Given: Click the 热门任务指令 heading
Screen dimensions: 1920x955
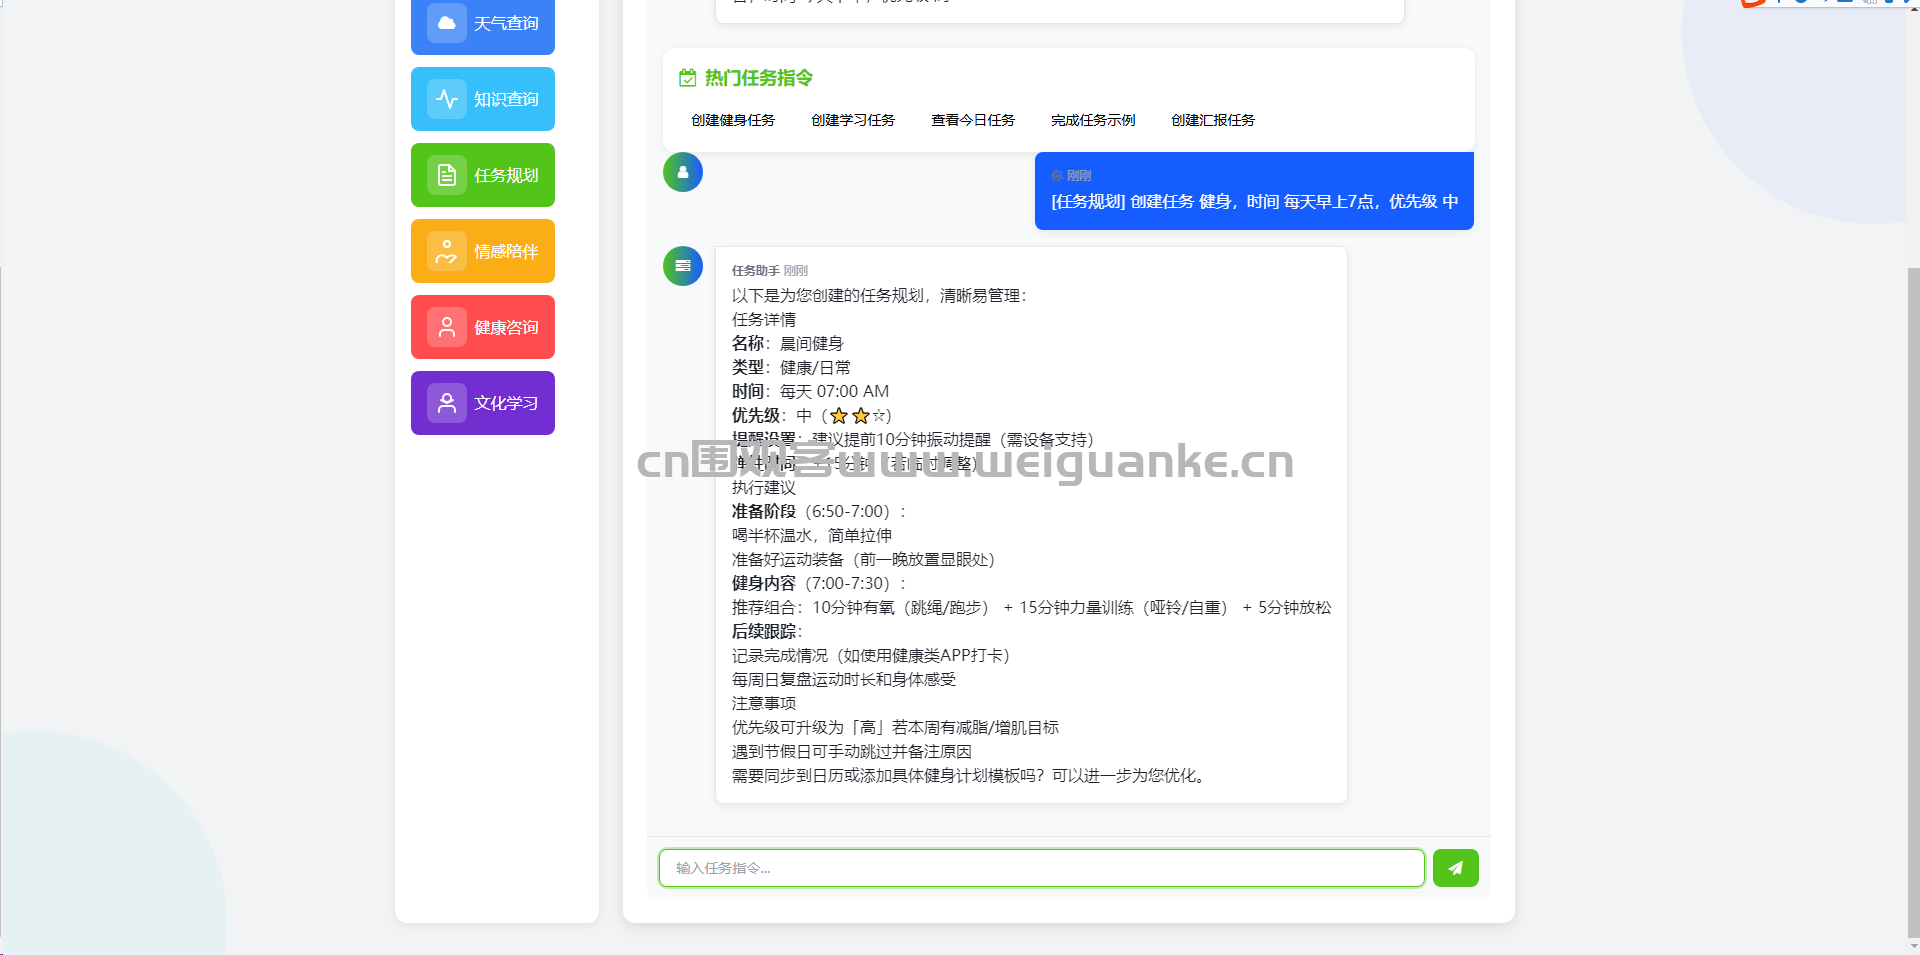Looking at the screenshot, I should (759, 78).
